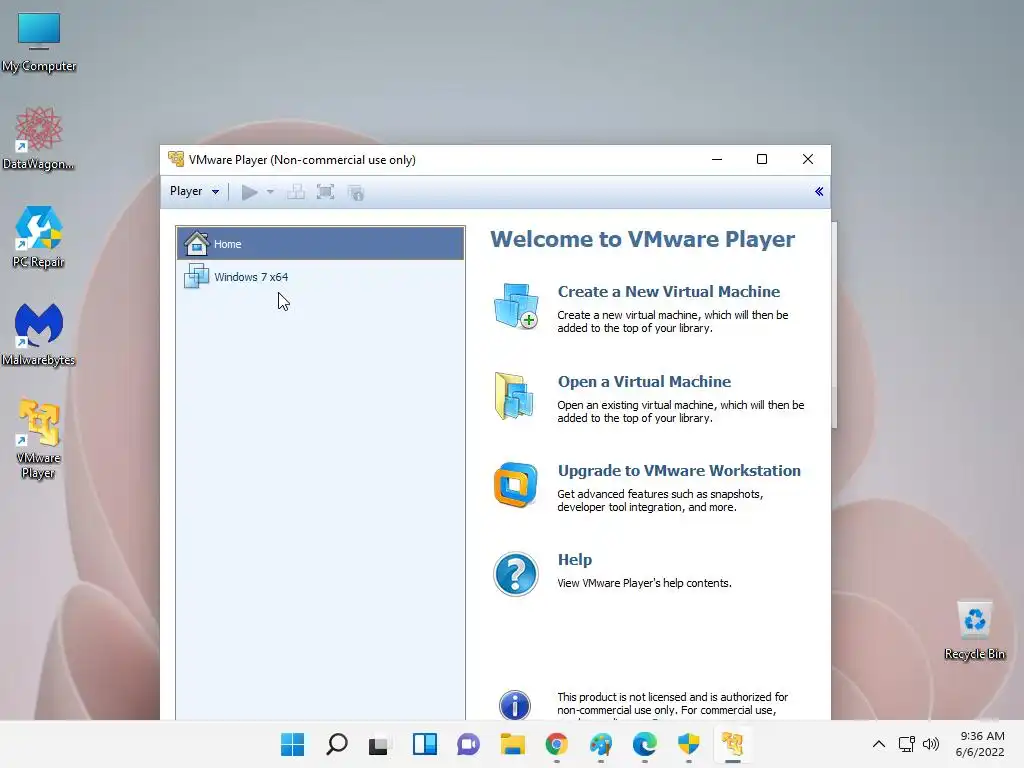The height and width of the screenshot is (768, 1024).
Task: Expand the power options arrow beside play
Action: coord(270,192)
